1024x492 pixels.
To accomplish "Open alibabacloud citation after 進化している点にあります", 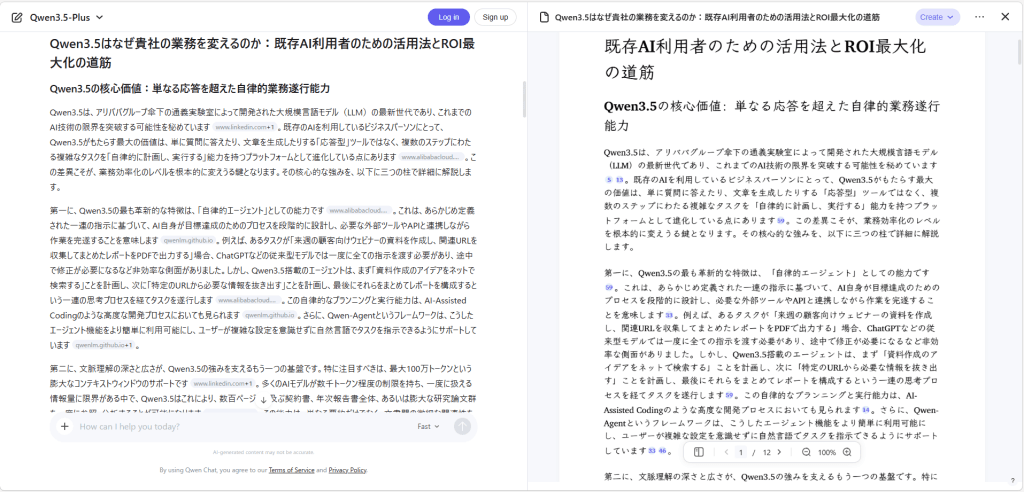I will pyautogui.click(x=432, y=157).
